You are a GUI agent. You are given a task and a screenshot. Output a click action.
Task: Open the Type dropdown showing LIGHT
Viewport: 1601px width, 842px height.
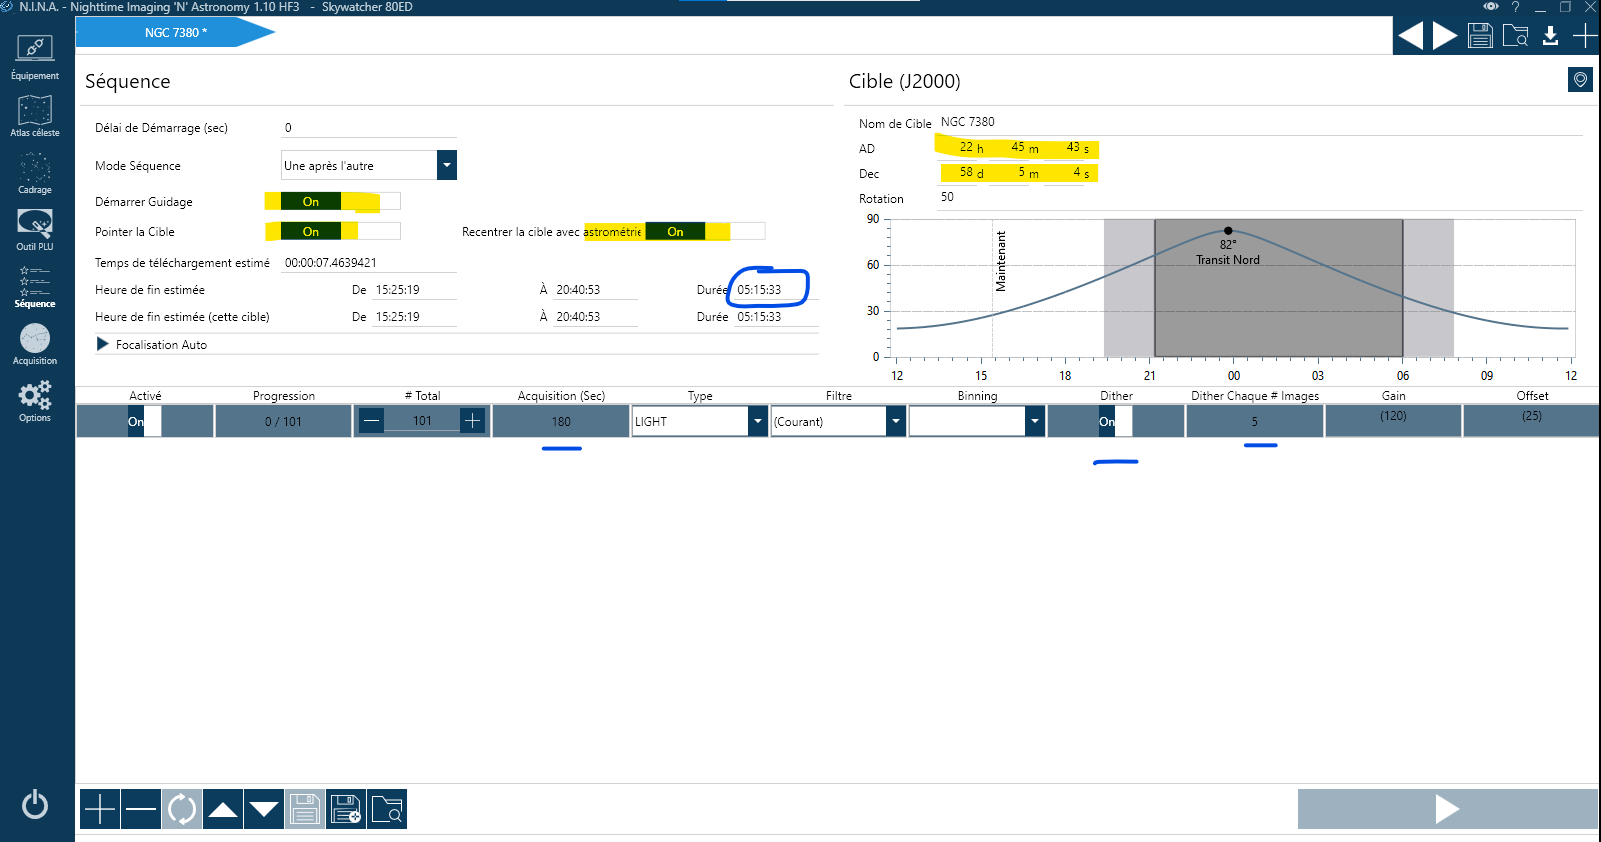(758, 421)
